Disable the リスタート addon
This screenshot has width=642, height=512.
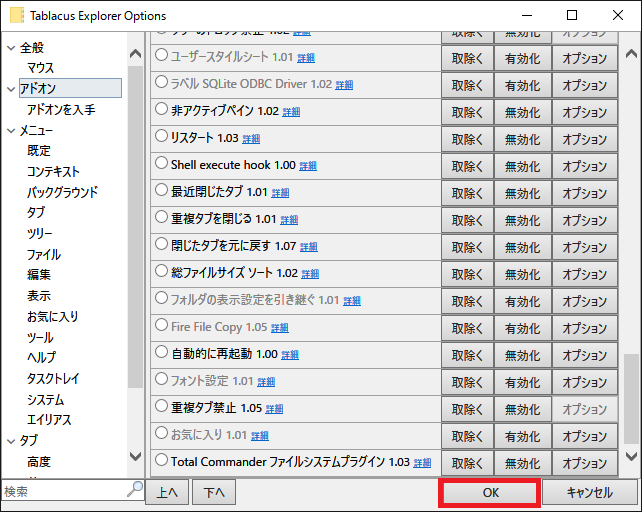click(522, 139)
